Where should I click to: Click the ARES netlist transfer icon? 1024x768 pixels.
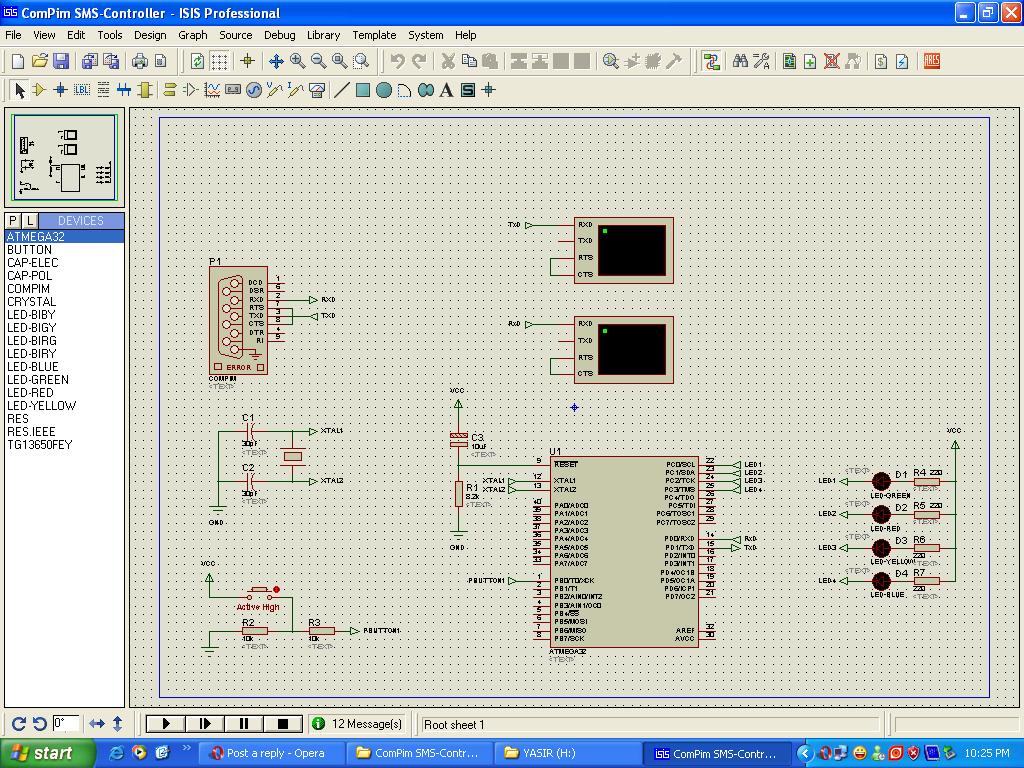(x=931, y=61)
